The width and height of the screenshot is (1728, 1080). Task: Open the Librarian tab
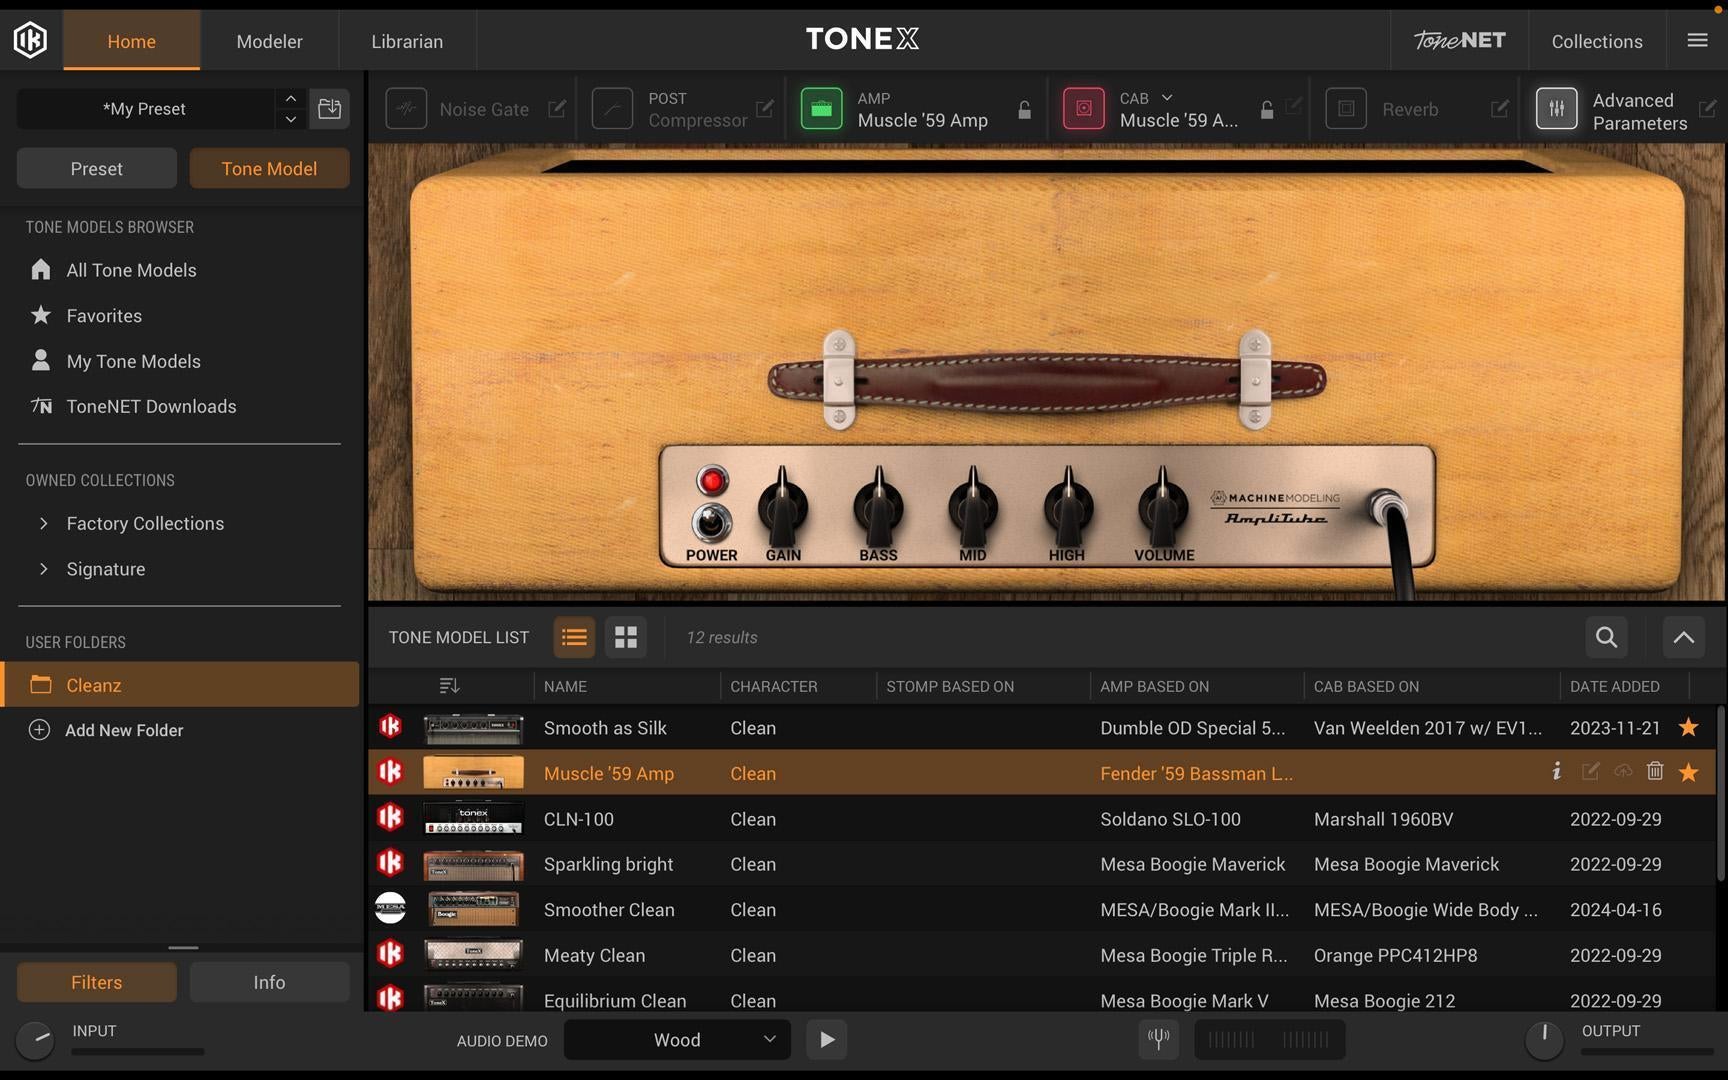click(x=407, y=41)
